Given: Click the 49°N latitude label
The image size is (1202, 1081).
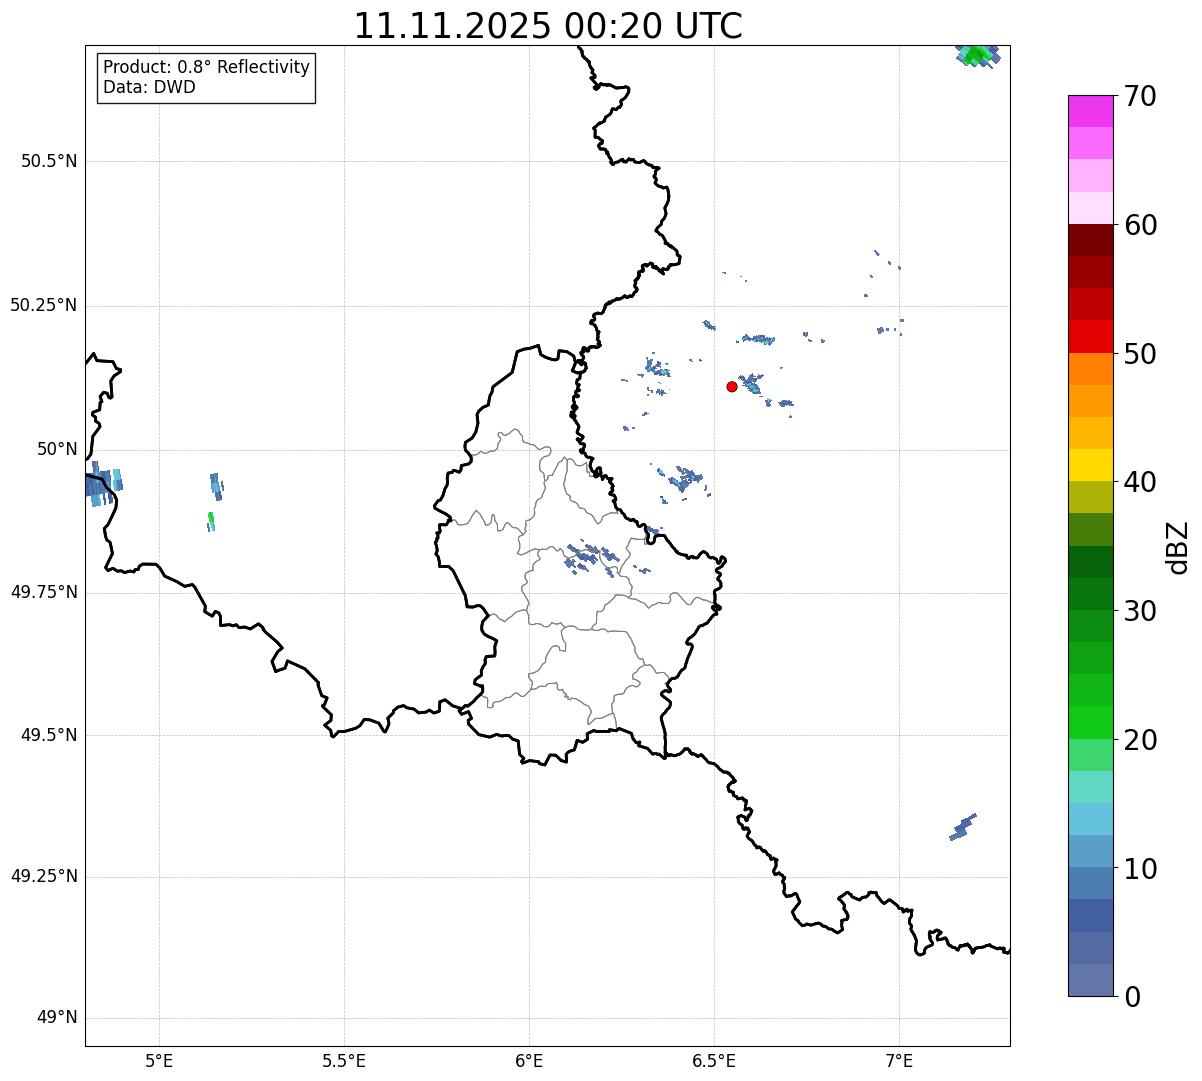Looking at the screenshot, I should click(x=57, y=1018).
